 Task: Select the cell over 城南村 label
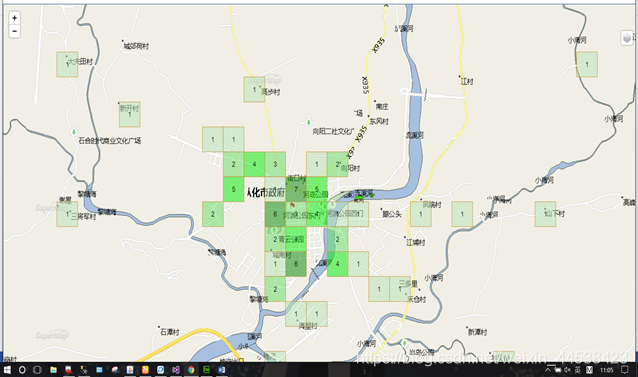pyautogui.click(x=275, y=264)
